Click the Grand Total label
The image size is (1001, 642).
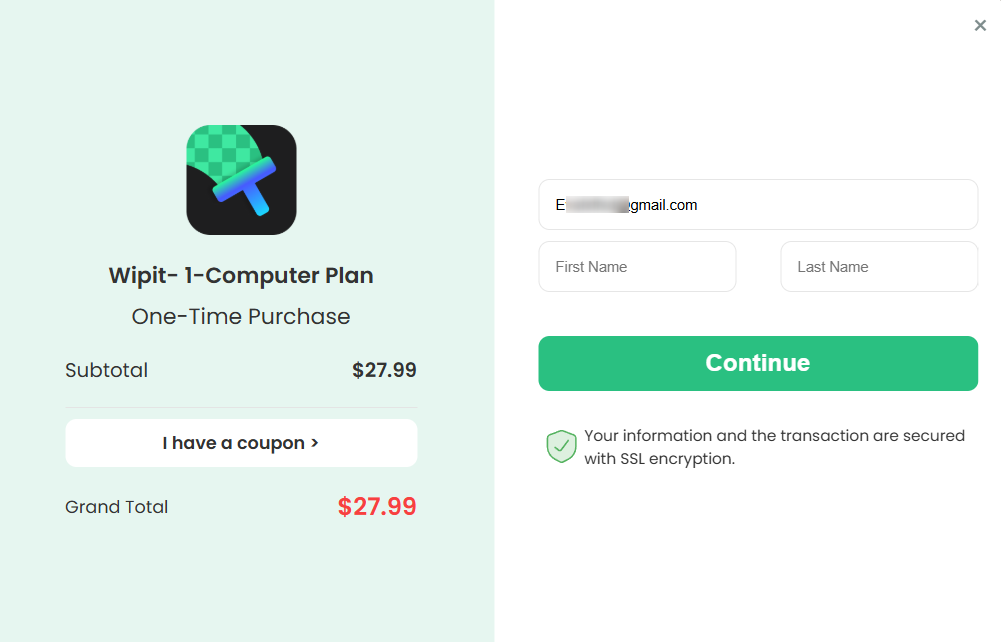(116, 506)
